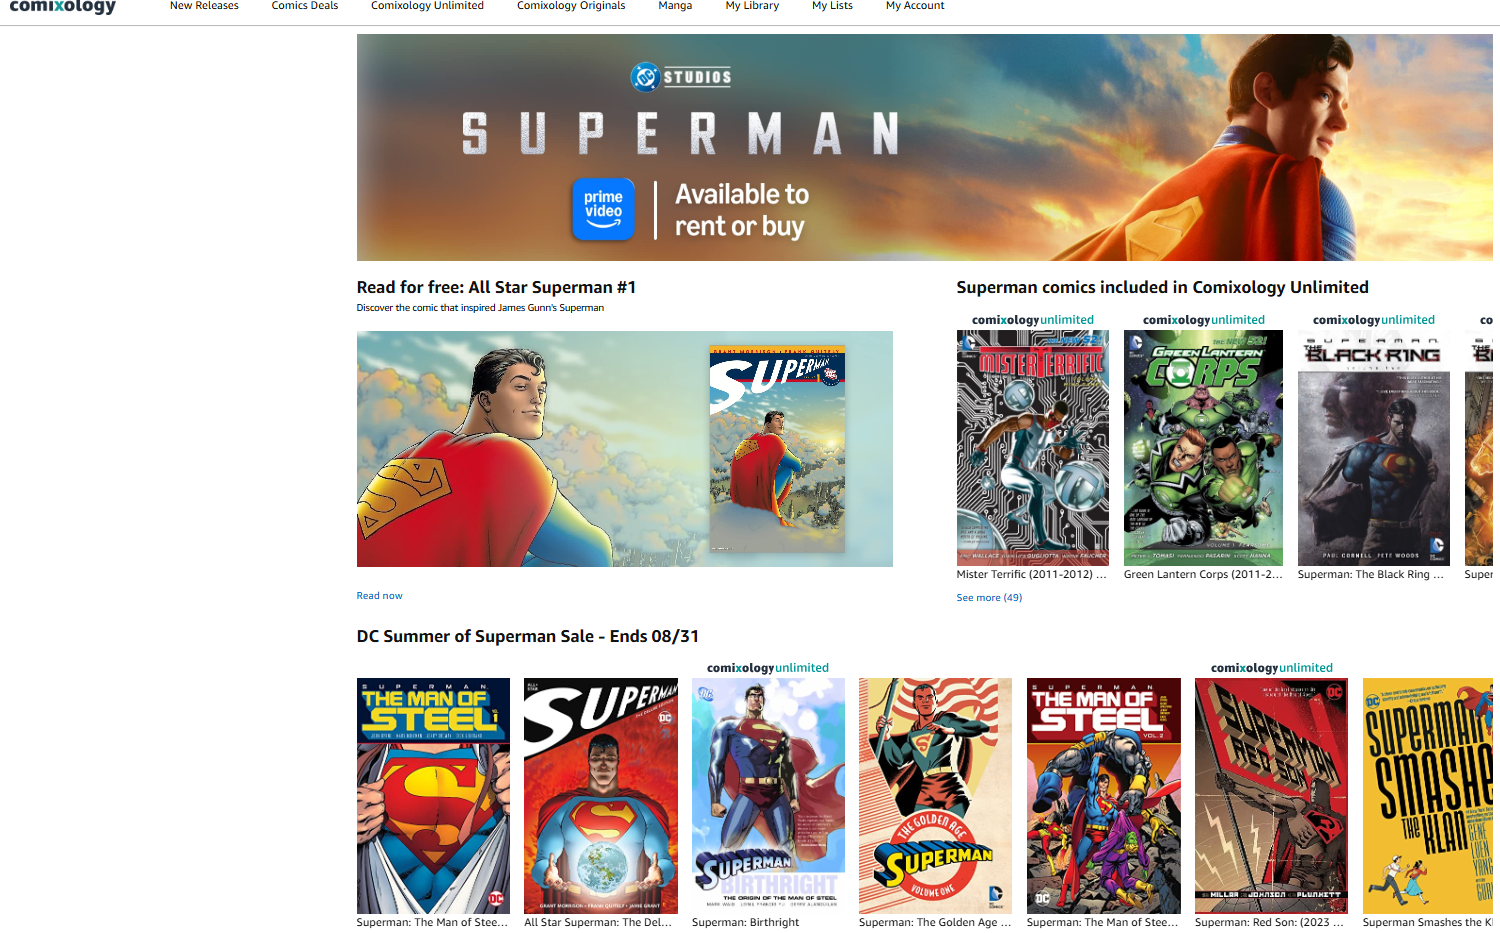Click the Superman: Red Son title link
Image resolution: width=1500 pixels, height=933 pixels.
[x=1269, y=922]
